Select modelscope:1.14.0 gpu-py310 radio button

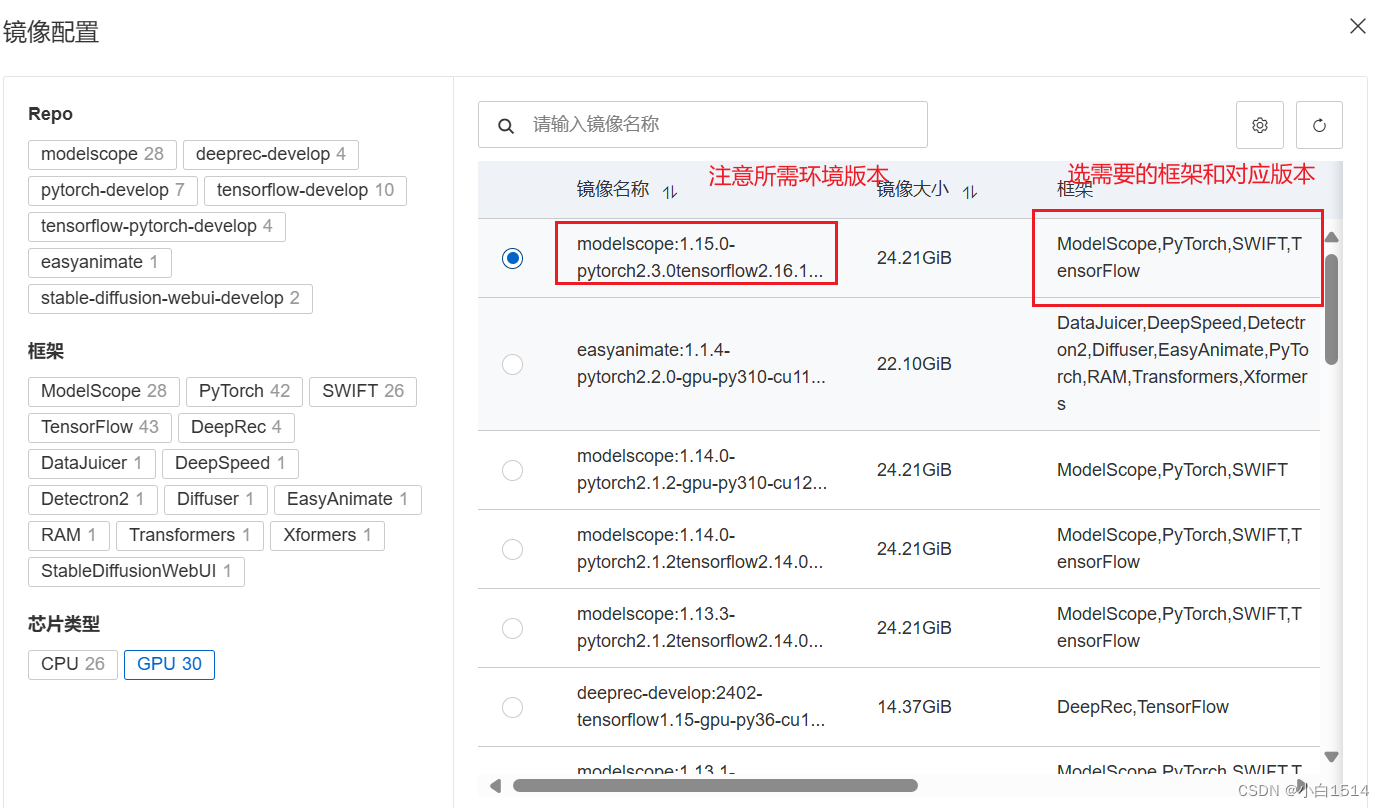tap(512, 470)
